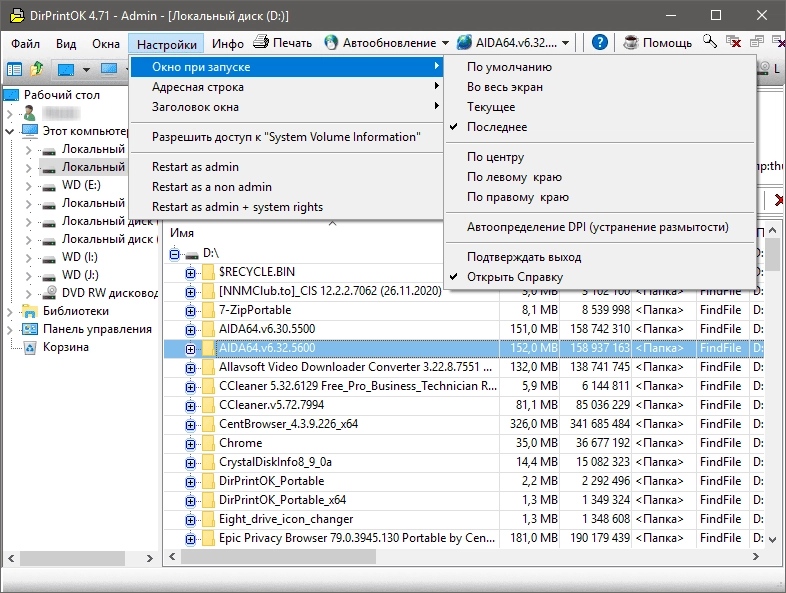Click the tree panel layout icon
This screenshot has width=786, height=593.
pyautogui.click(x=14, y=69)
